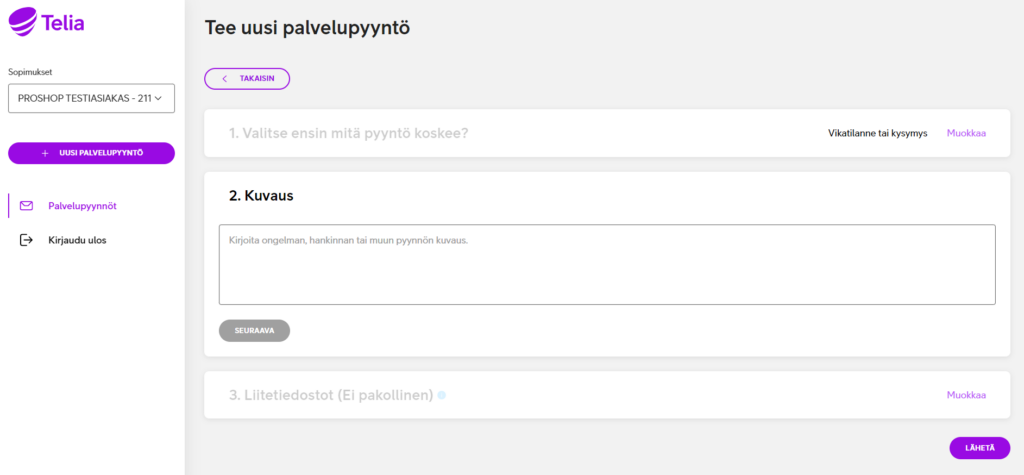The width and height of the screenshot is (1024, 475).
Task: Go back with the Takaisin button
Action: pos(247,78)
